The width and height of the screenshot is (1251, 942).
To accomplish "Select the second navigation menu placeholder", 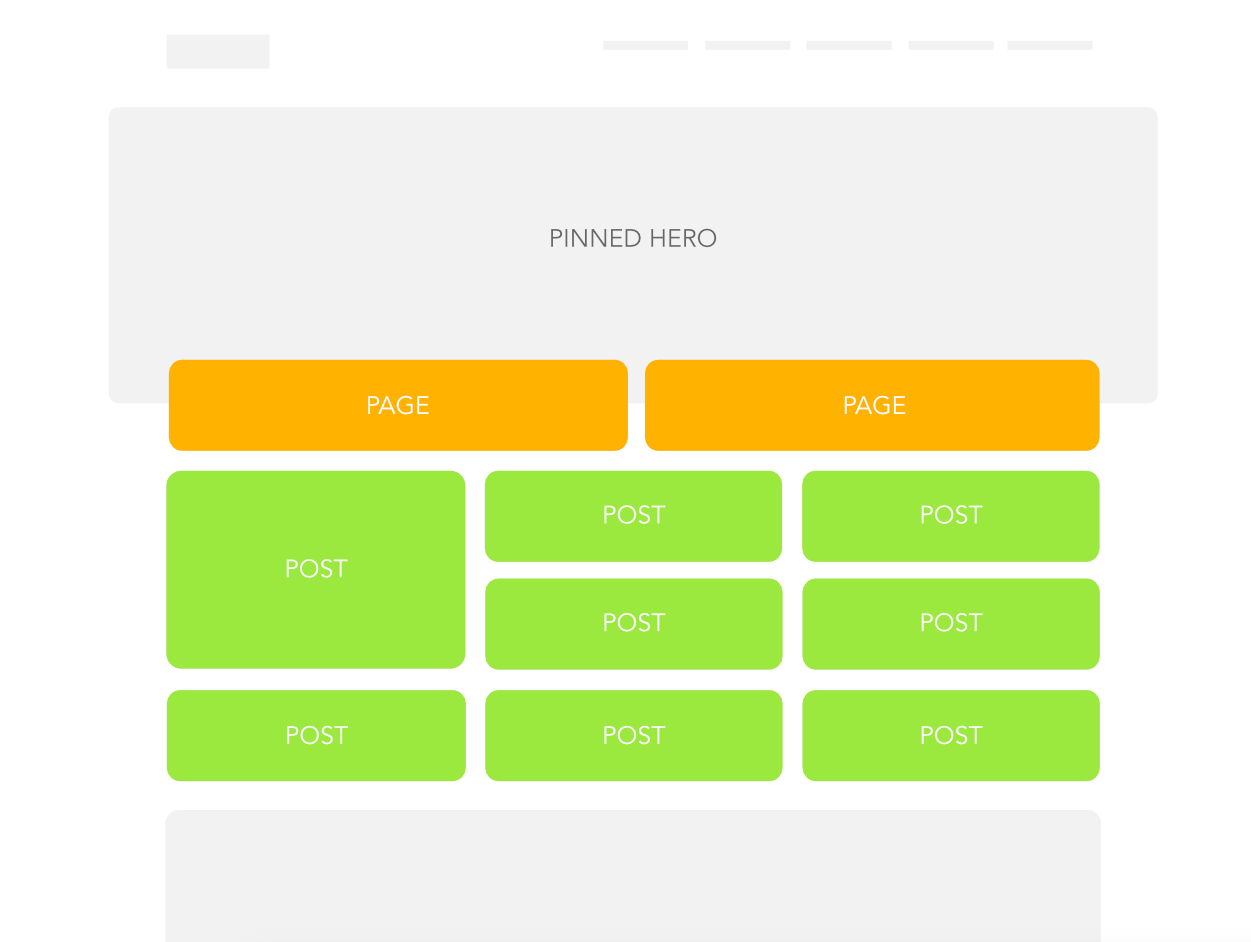I will pos(747,45).
